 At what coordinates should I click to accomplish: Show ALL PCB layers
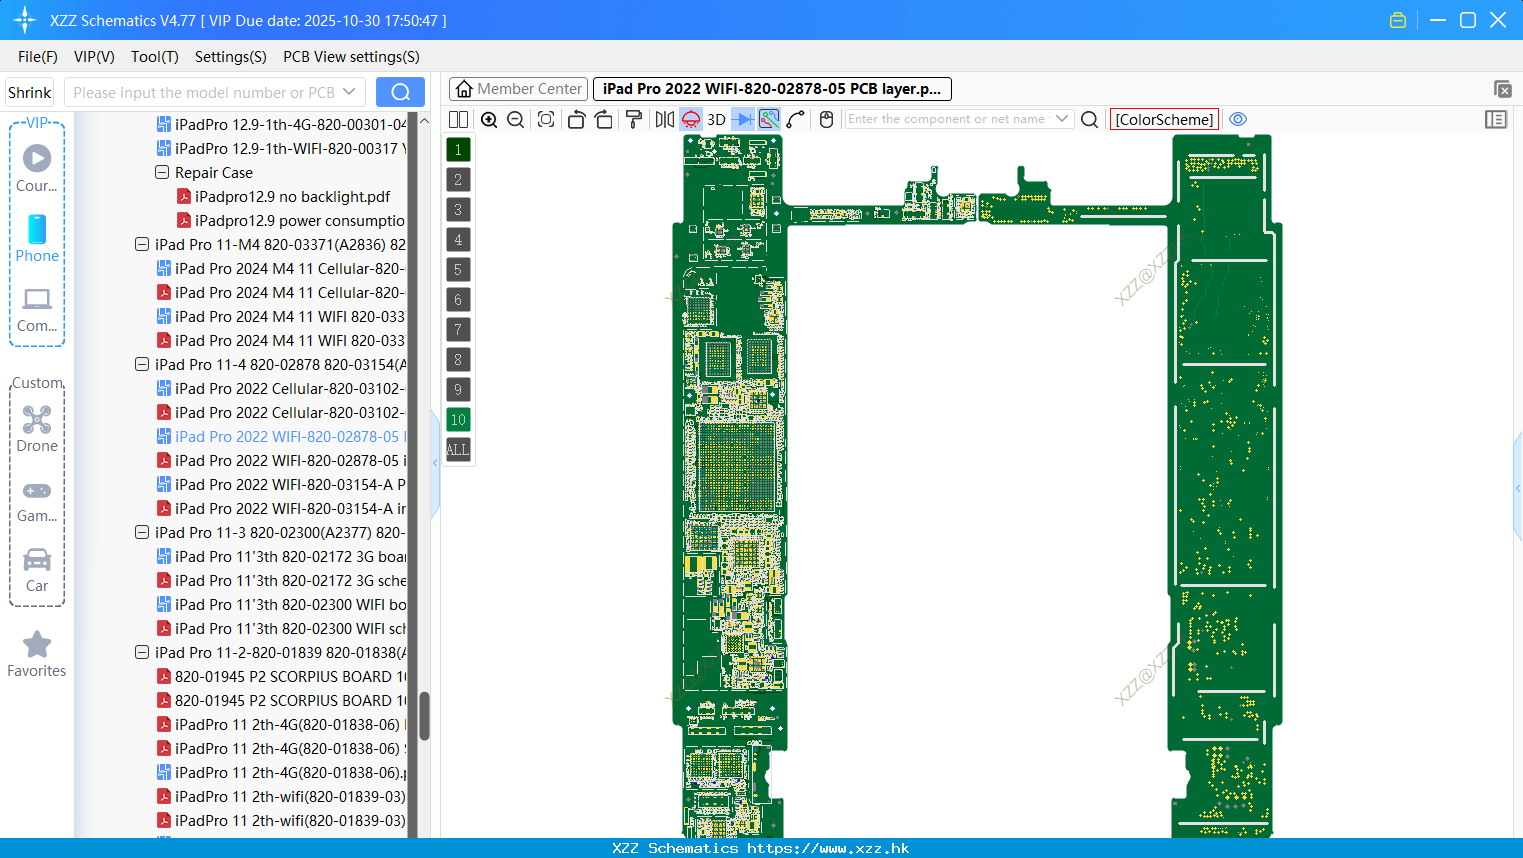tap(458, 450)
